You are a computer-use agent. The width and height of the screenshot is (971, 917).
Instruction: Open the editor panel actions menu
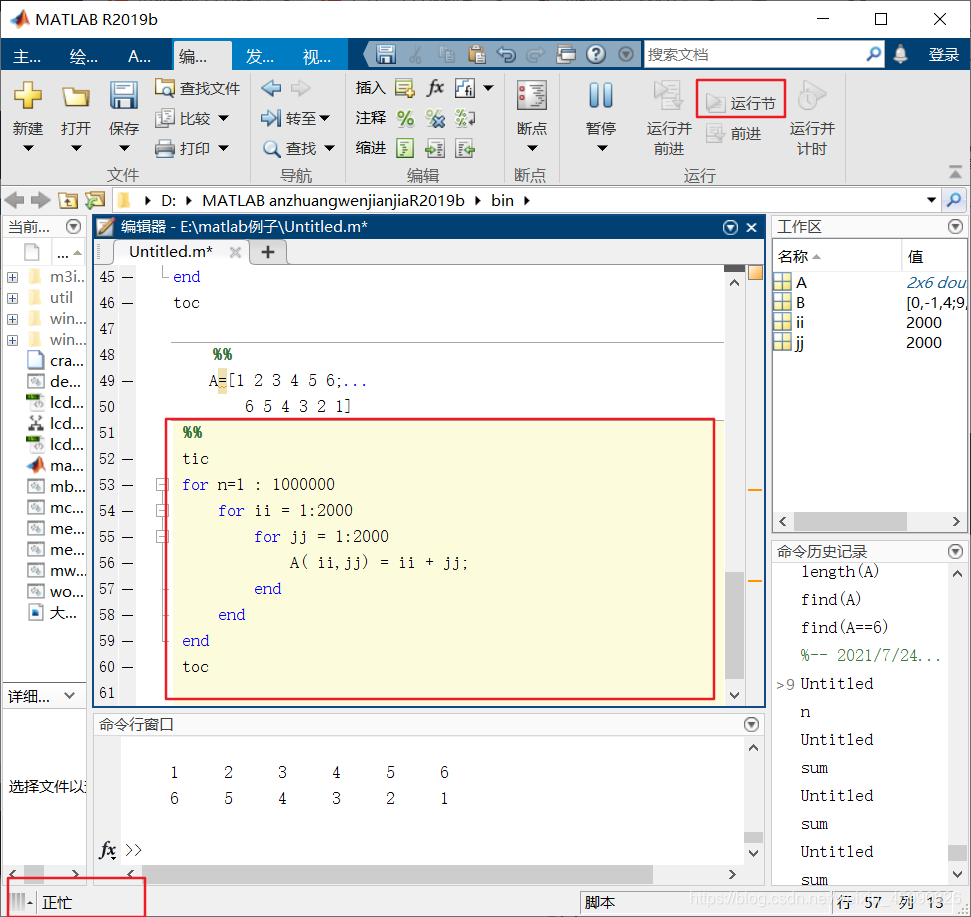click(731, 227)
